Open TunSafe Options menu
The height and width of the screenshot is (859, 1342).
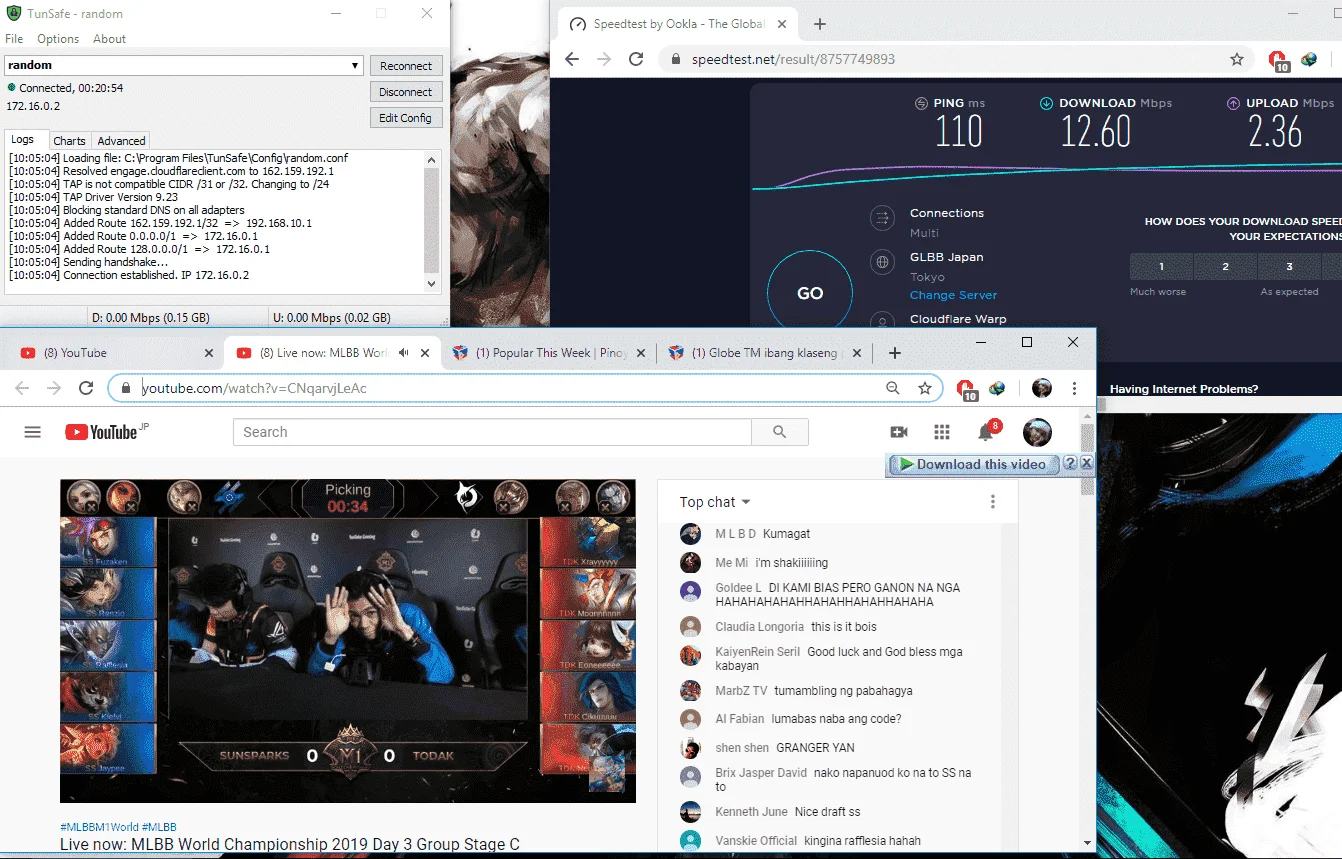pyautogui.click(x=58, y=39)
